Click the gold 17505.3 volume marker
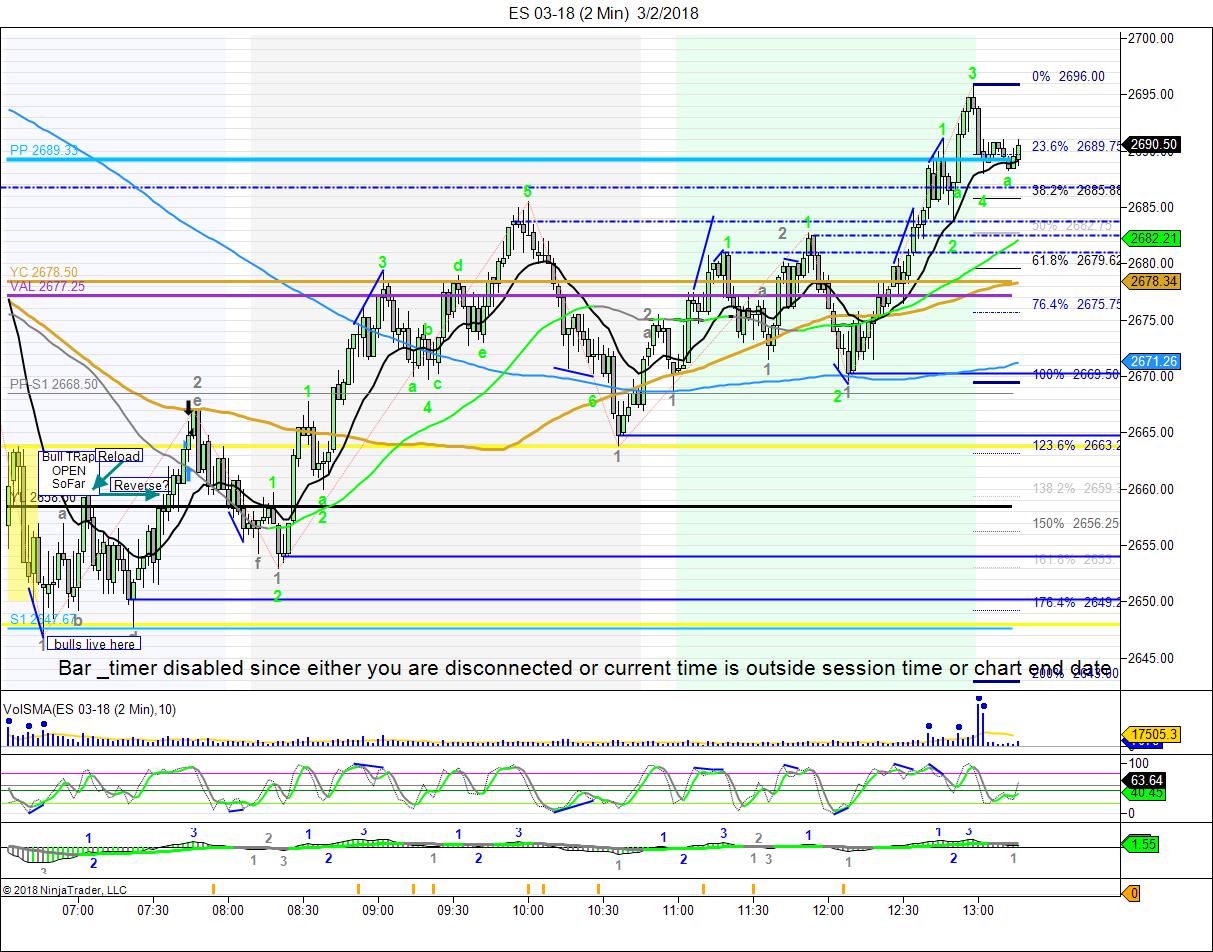The width and height of the screenshot is (1213, 952). (1152, 734)
